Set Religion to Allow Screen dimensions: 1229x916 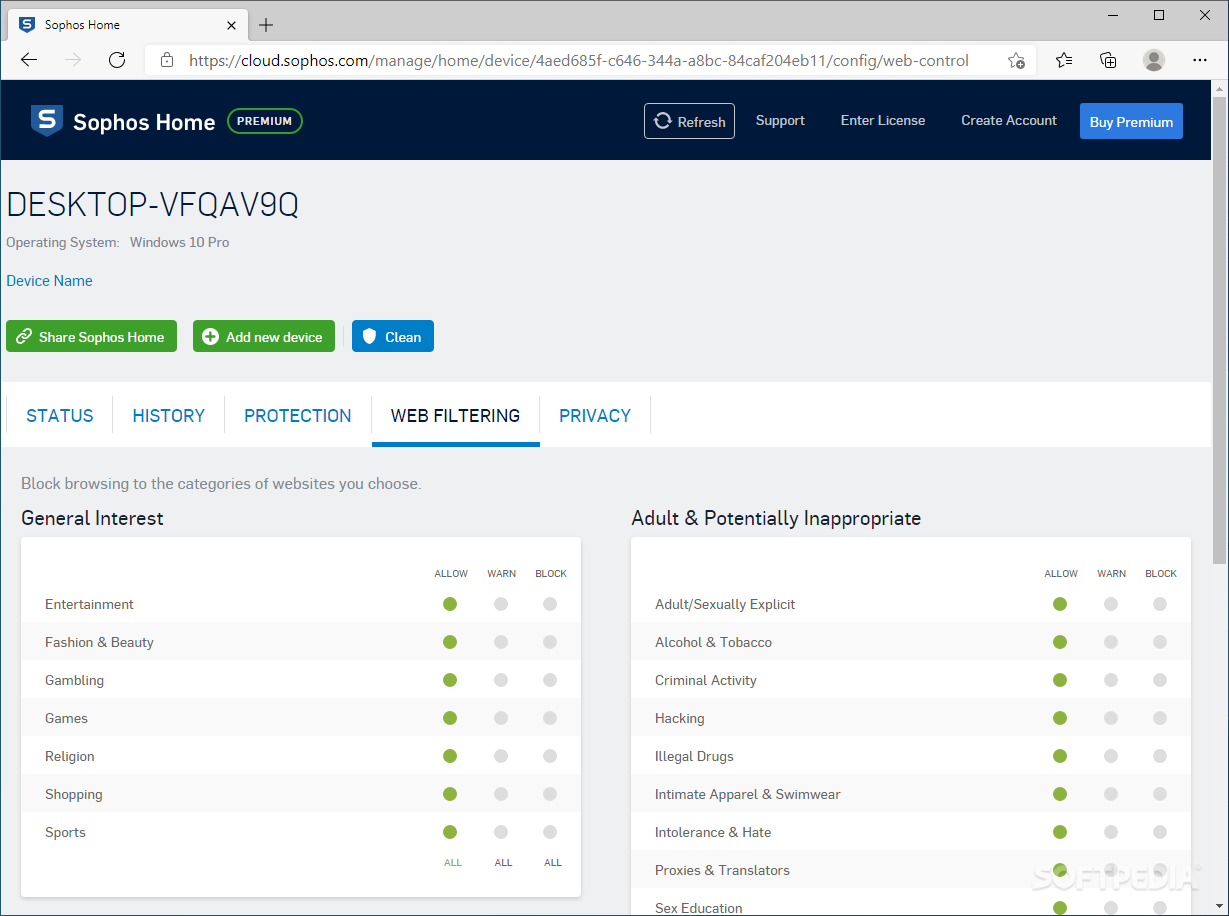click(450, 756)
